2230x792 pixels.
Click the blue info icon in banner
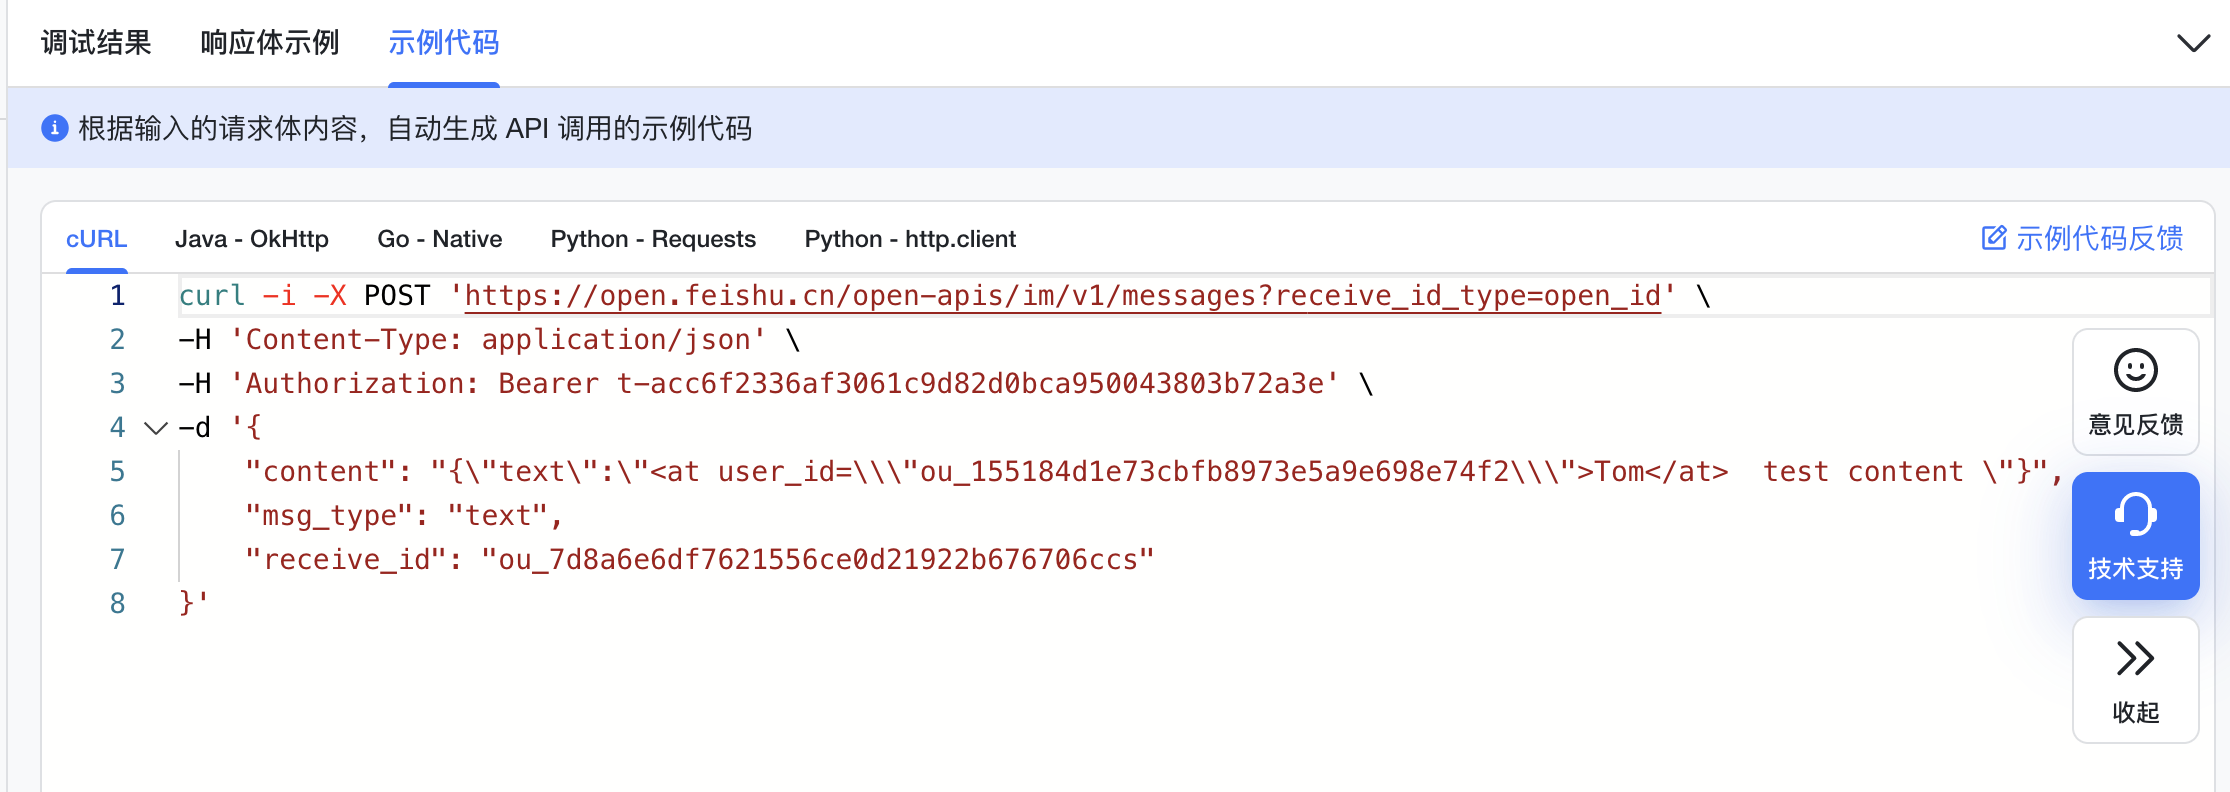54,128
